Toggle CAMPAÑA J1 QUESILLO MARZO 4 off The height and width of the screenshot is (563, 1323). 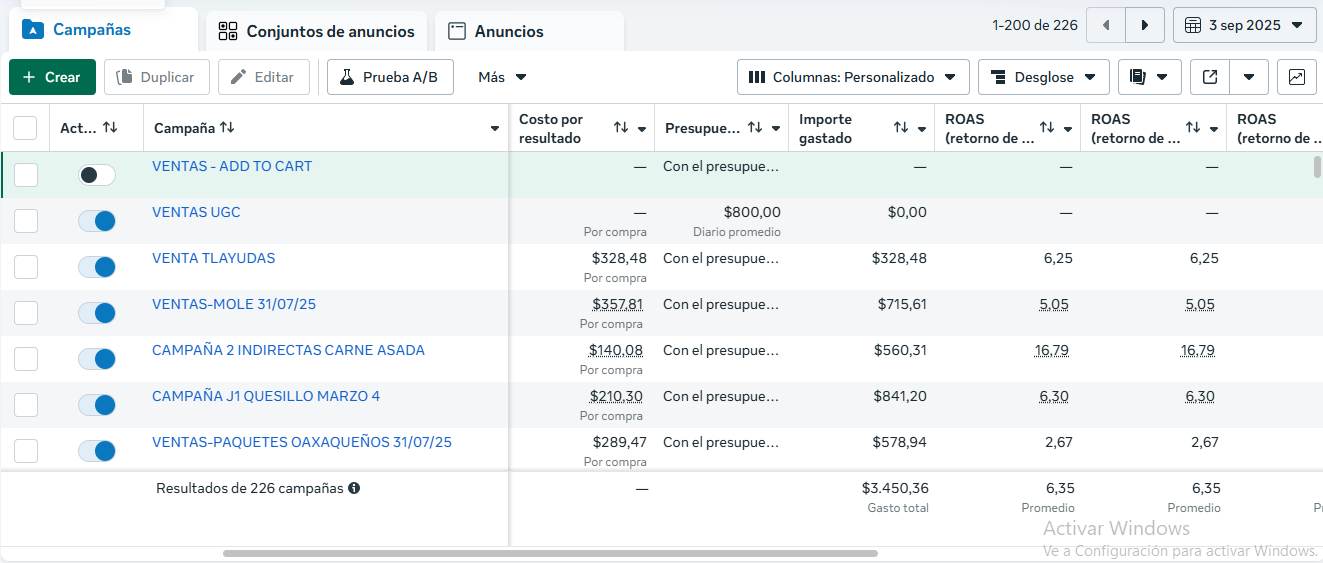point(97,405)
